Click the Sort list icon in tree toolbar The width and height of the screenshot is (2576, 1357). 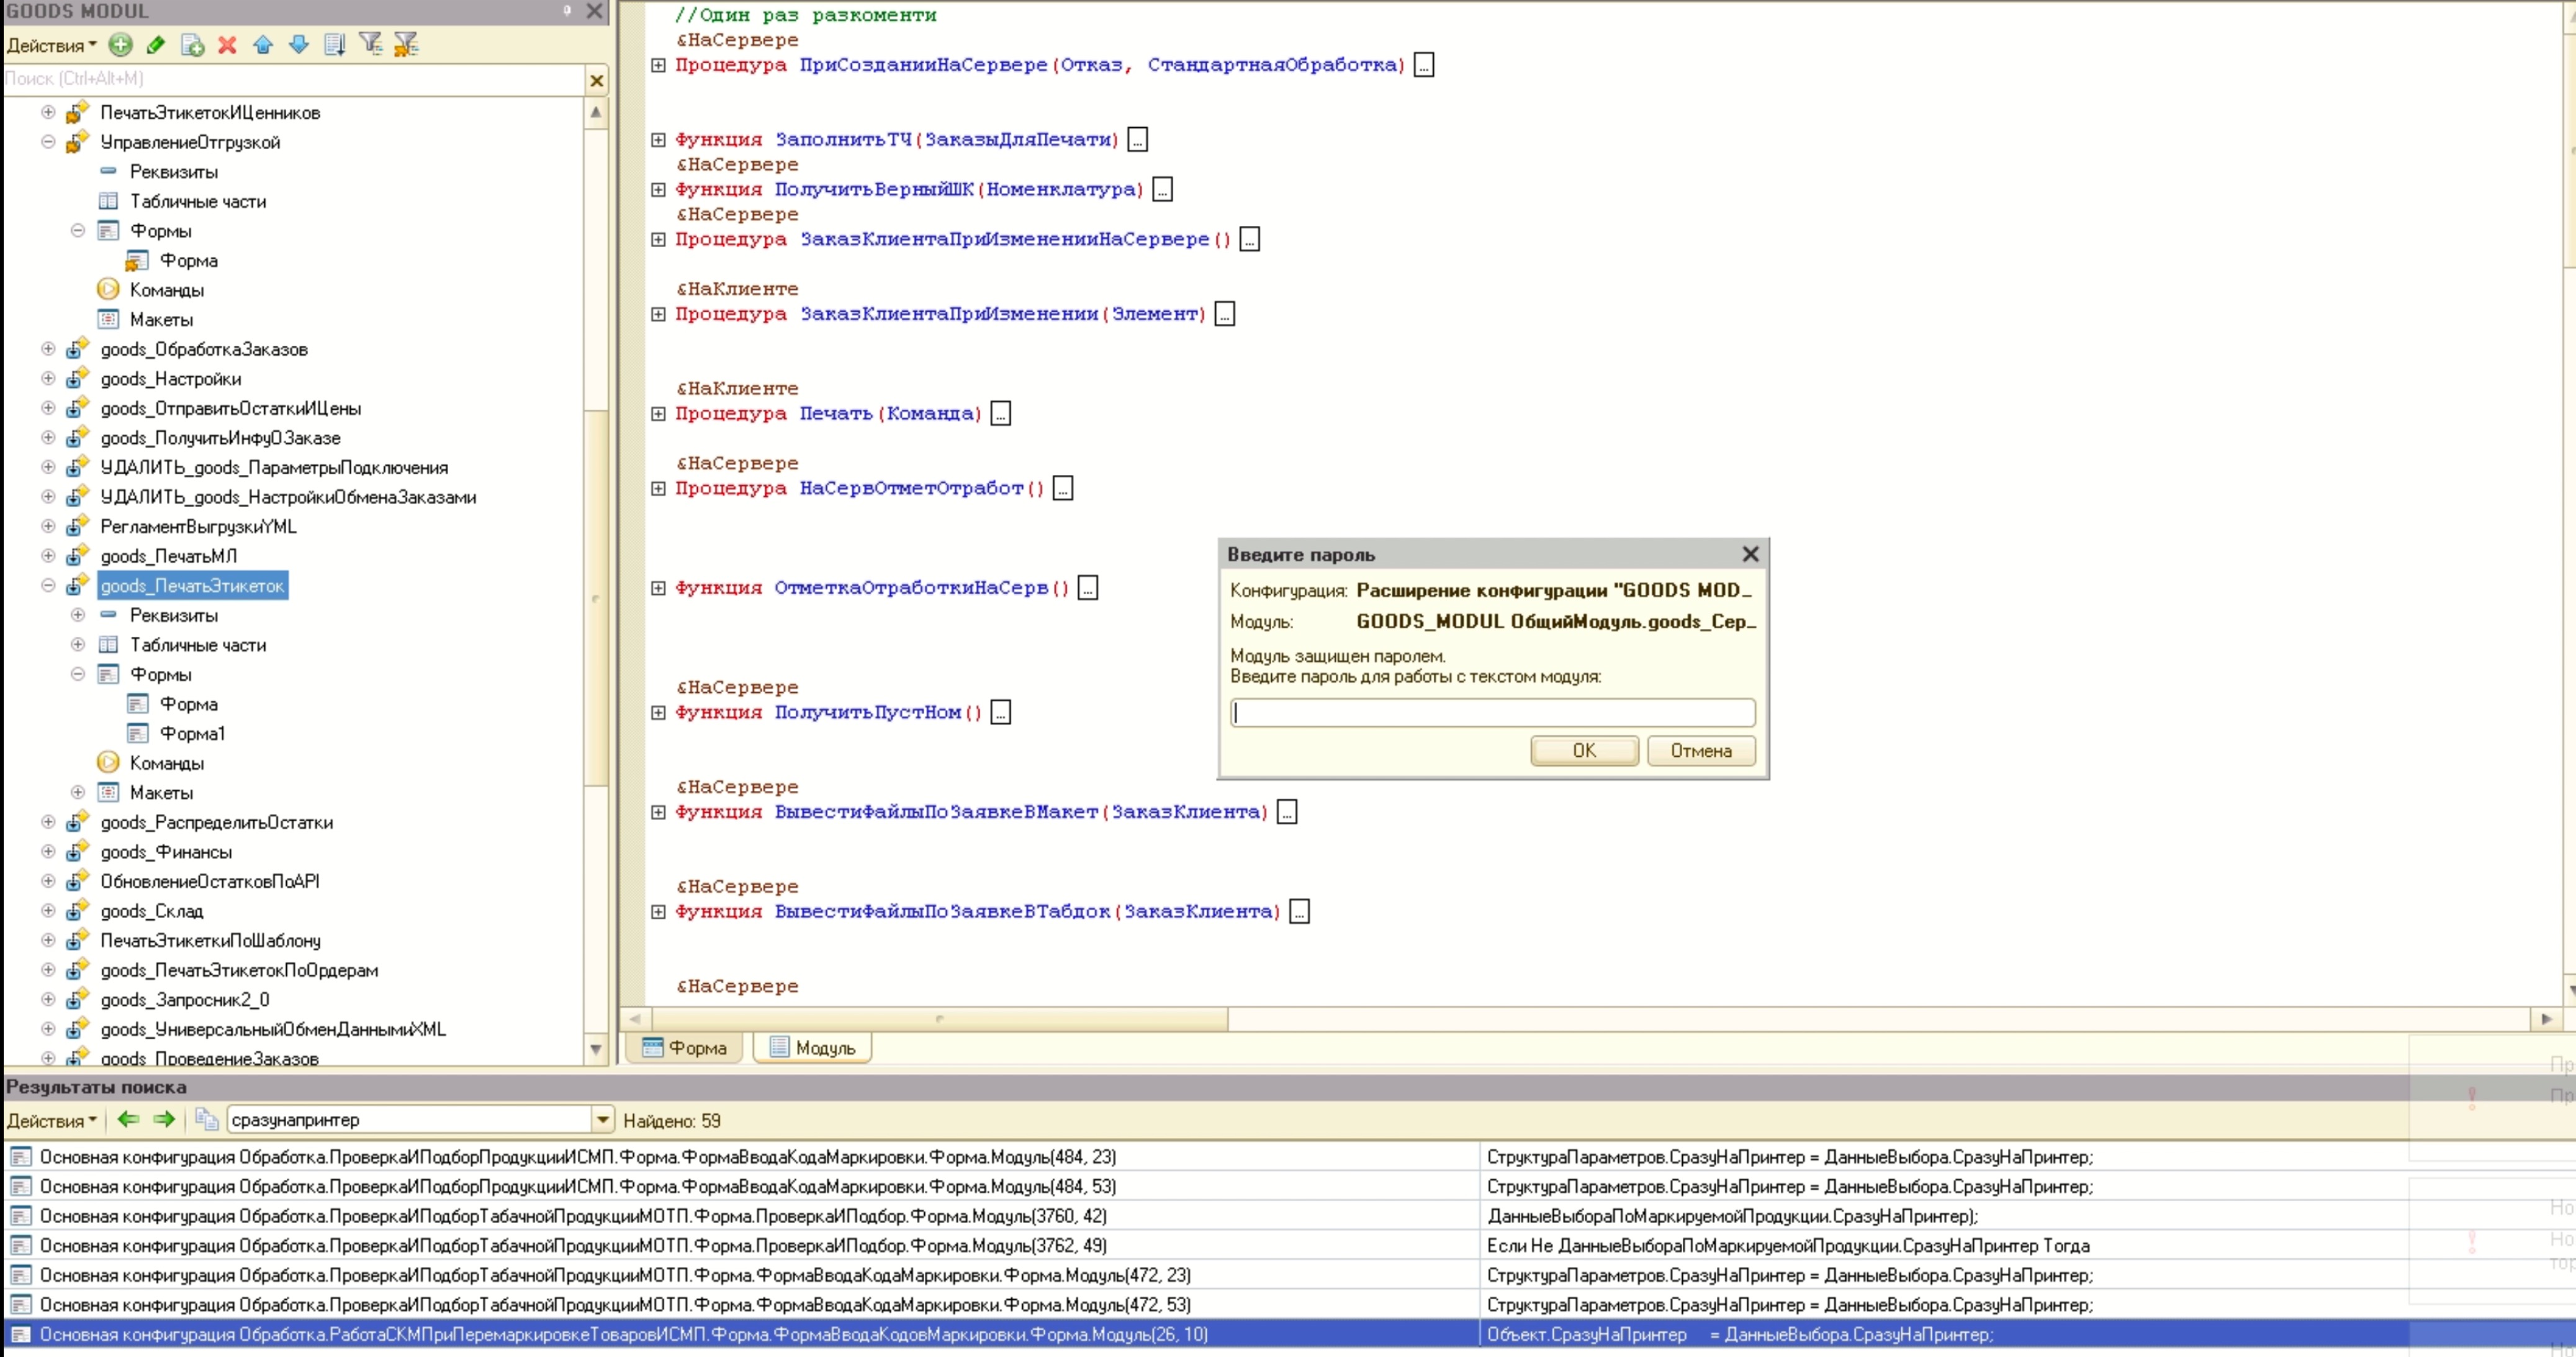click(x=334, y=44)
